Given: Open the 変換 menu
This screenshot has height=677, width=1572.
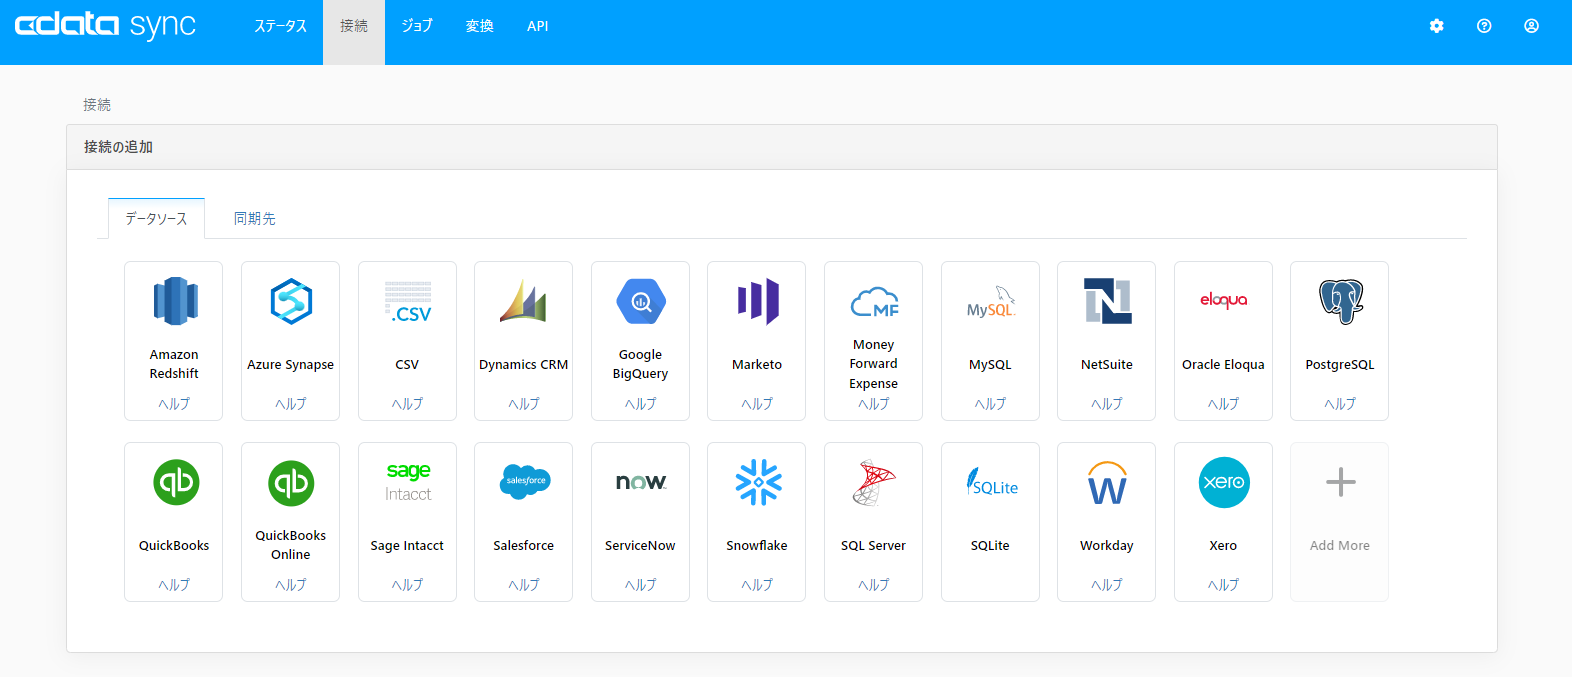Looking at the screenshot, I should pyautogui.click(x=480, y=26).
